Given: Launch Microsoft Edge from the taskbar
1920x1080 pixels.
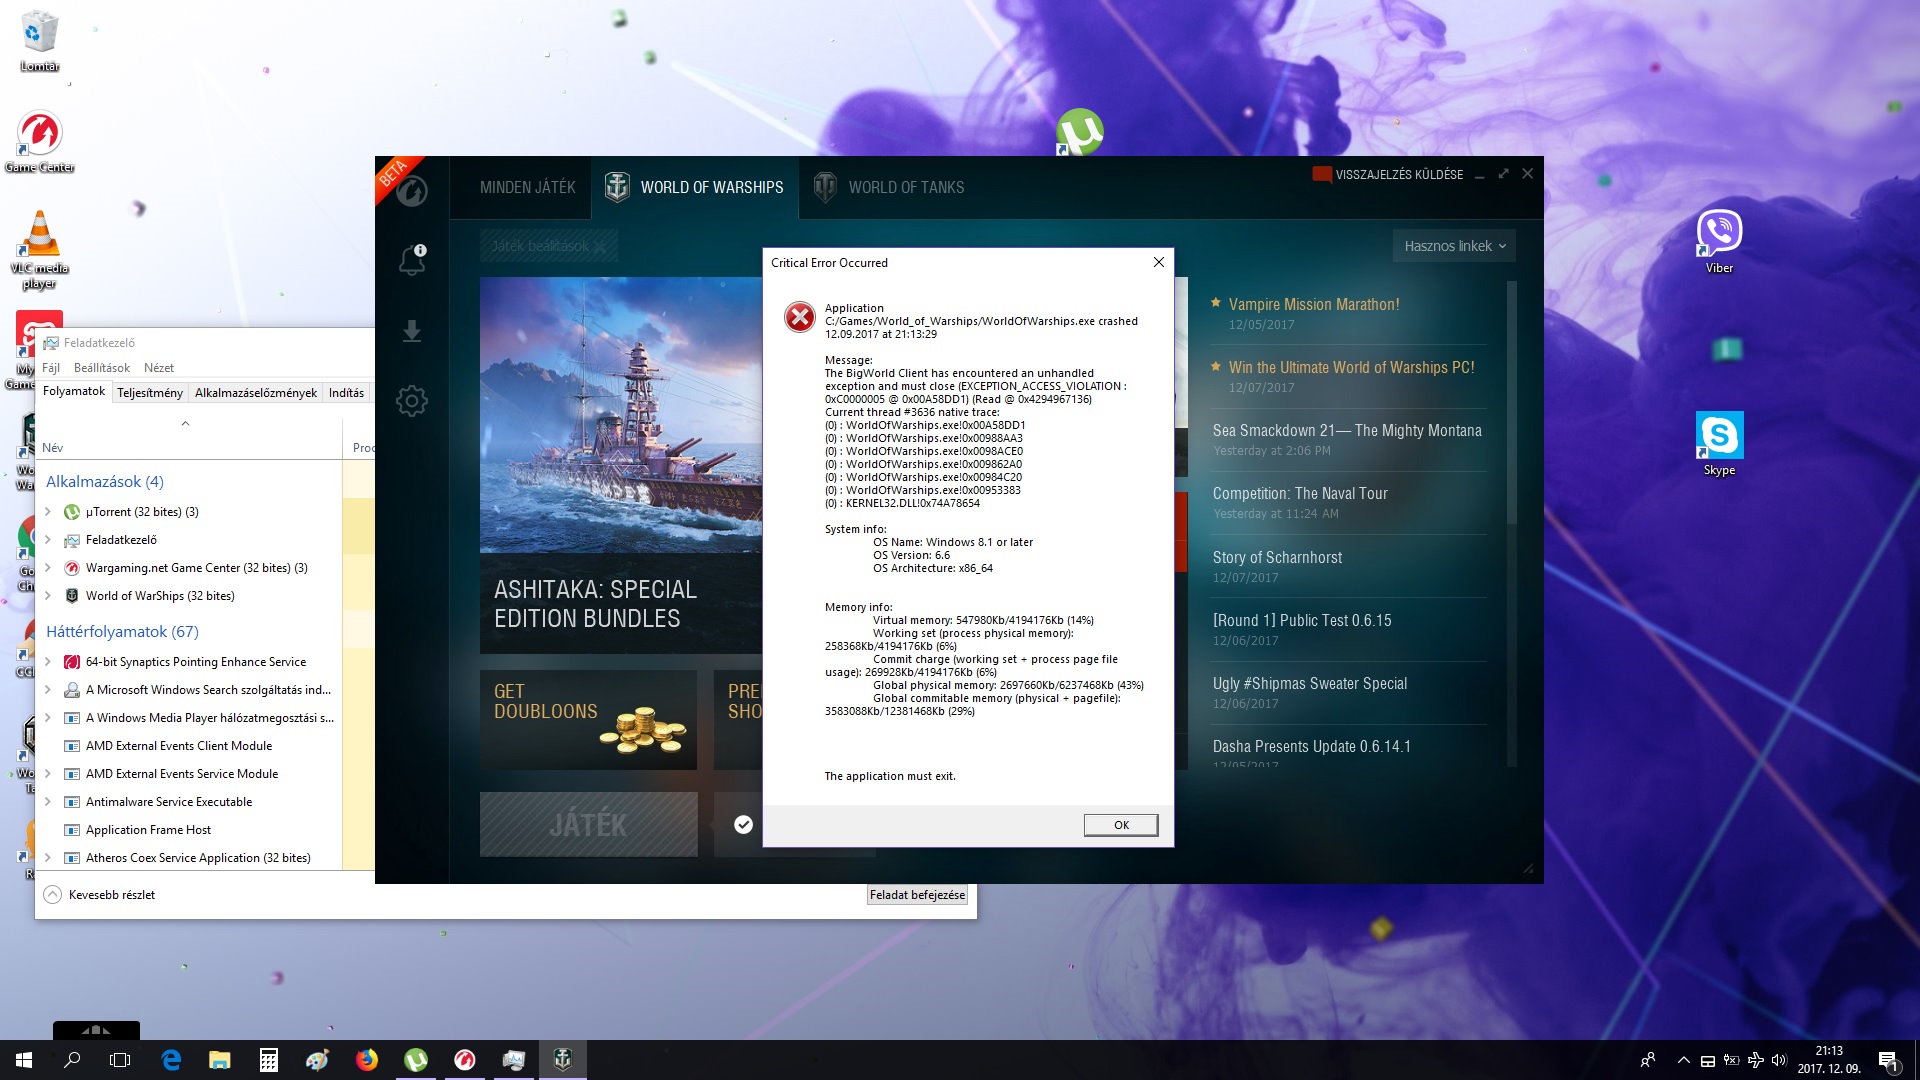Looking at the screenshot, I should coord(171,1060).
